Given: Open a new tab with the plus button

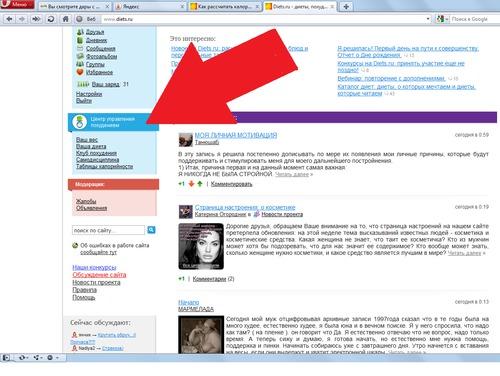Looking at the screenshot, I should pos(346,6).
